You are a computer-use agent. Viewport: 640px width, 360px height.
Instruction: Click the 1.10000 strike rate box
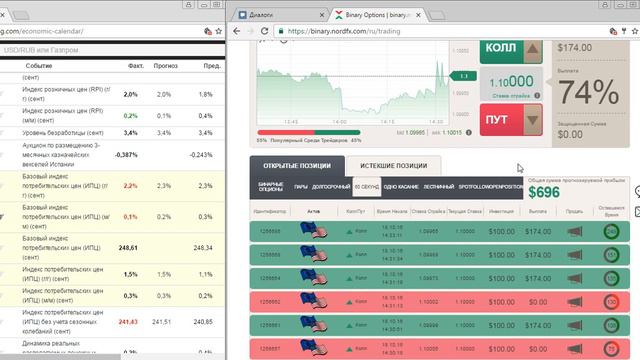click(x=511, y=84)
